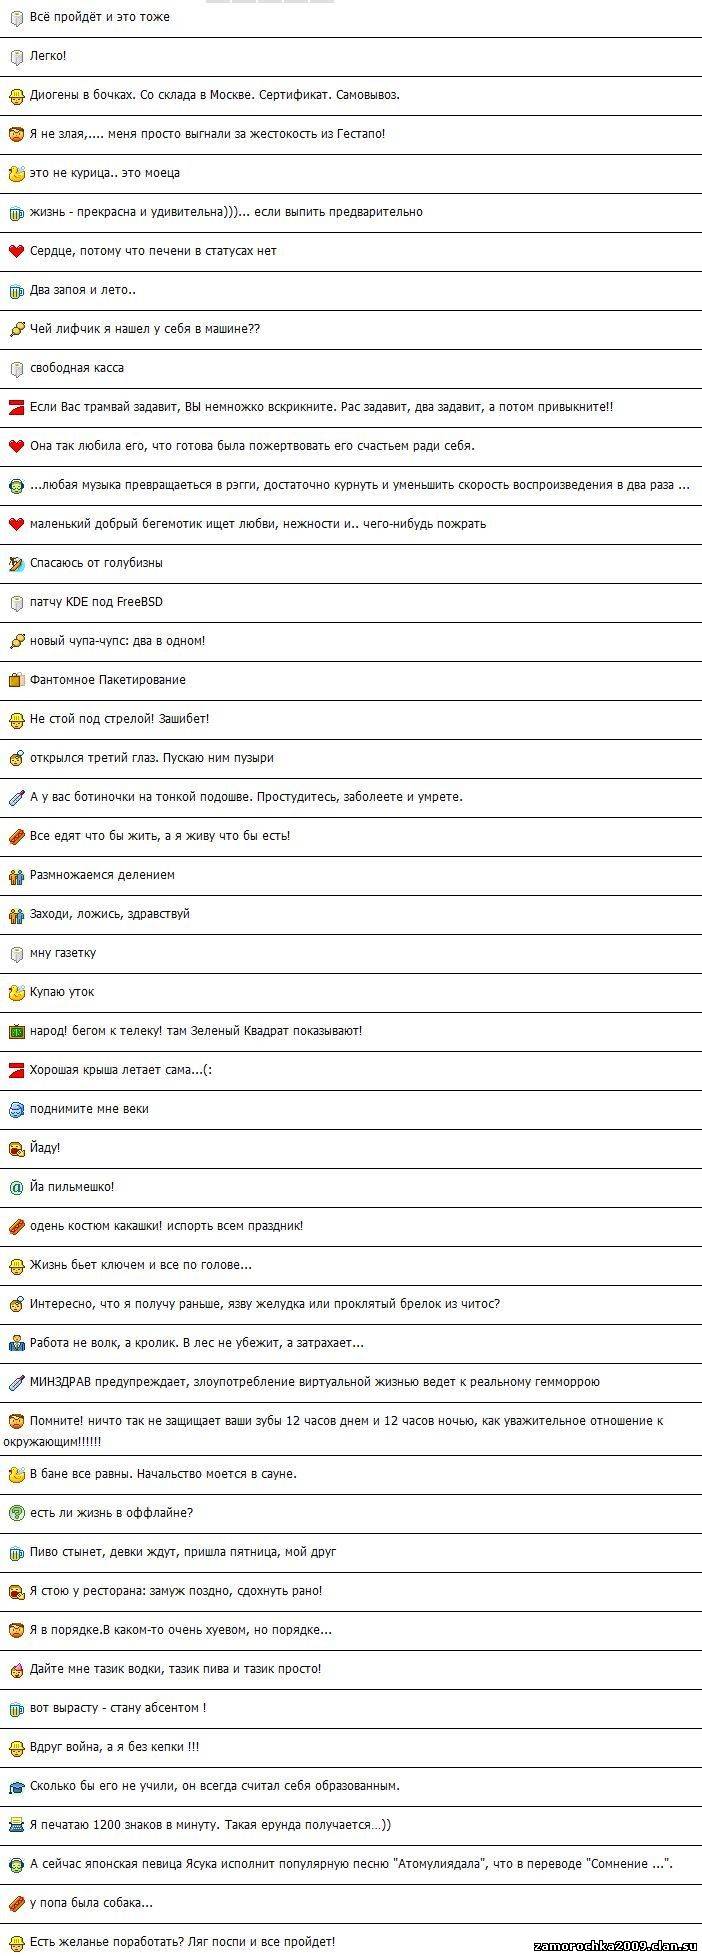This screenshot has height=1956, width=702.
Task: Click the heart icon beside "Сердце, потому что печени"
Action: pos(16,251)
